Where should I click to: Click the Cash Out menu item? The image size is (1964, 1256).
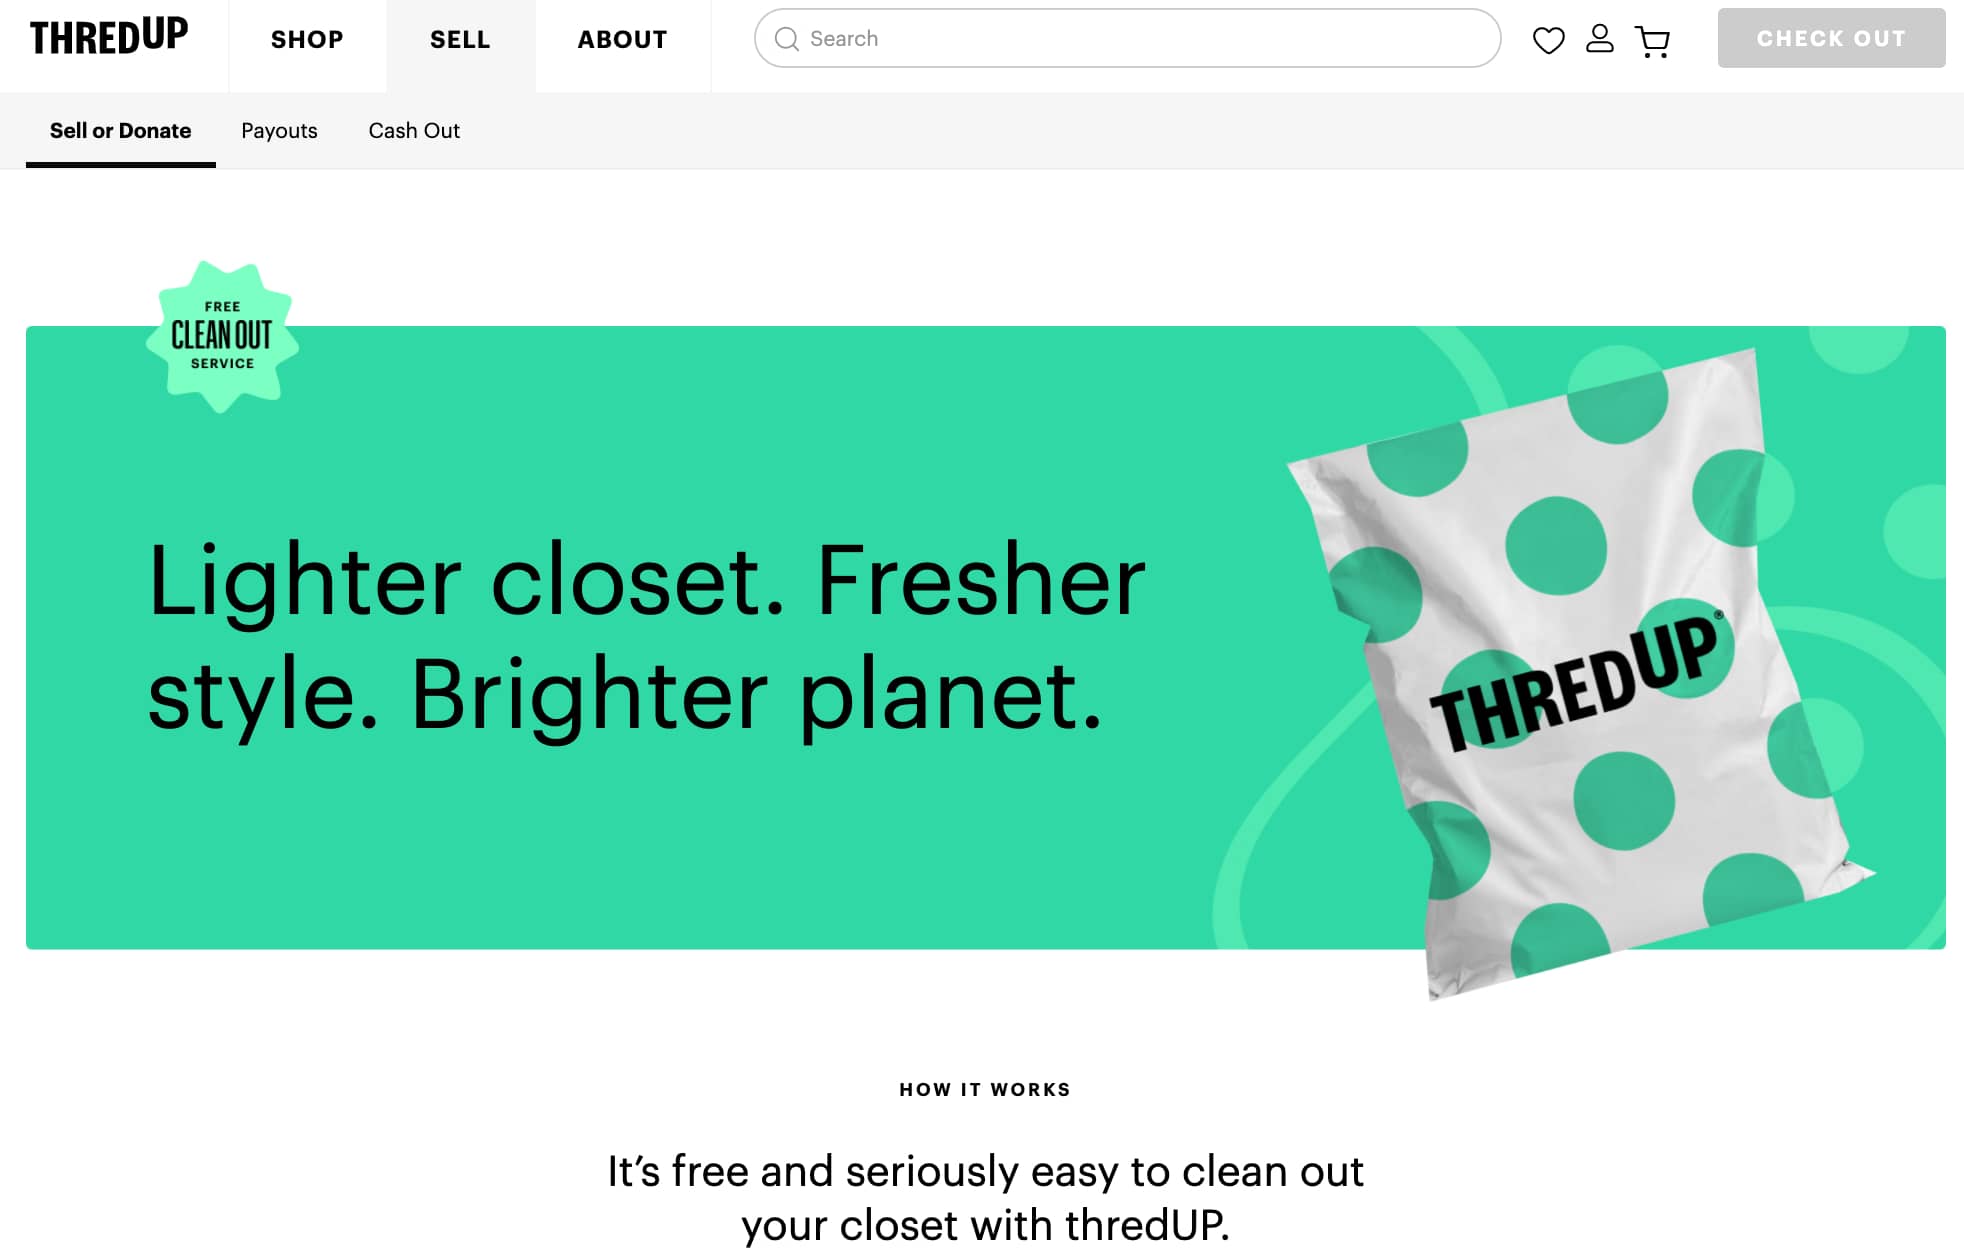click(414, 130)
